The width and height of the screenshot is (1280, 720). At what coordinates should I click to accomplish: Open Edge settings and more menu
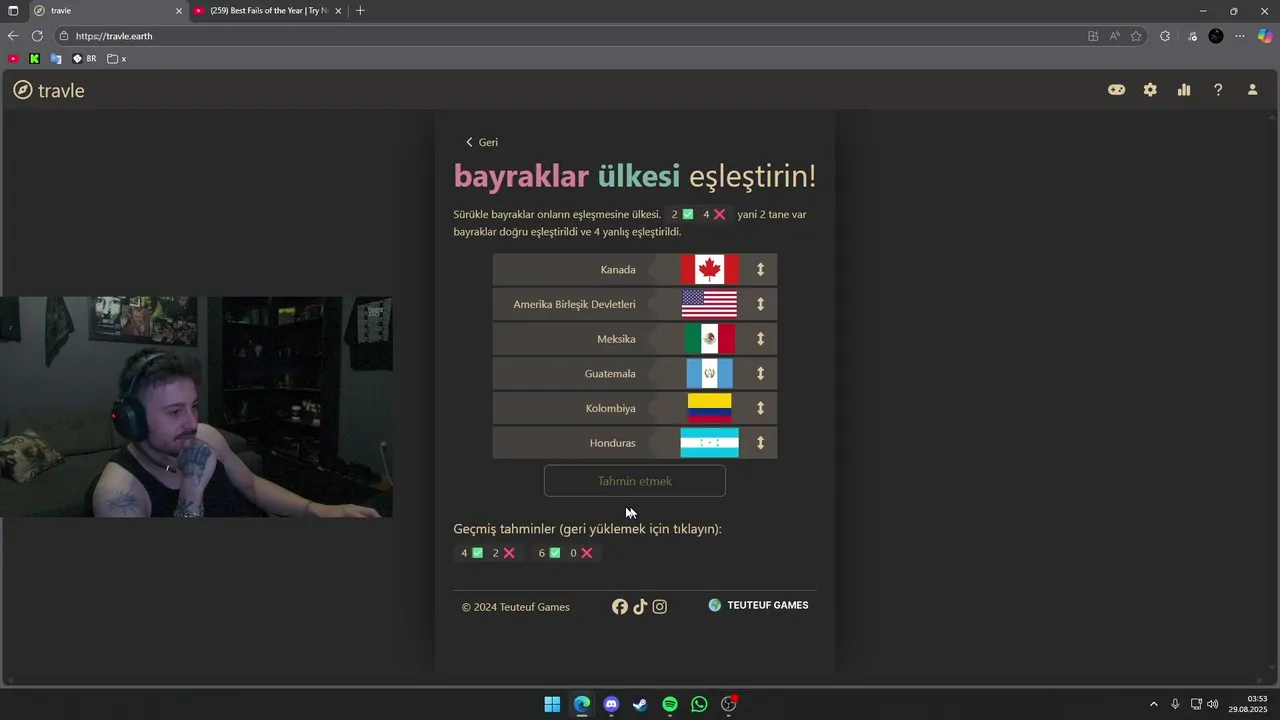(x=1240, y=36)
